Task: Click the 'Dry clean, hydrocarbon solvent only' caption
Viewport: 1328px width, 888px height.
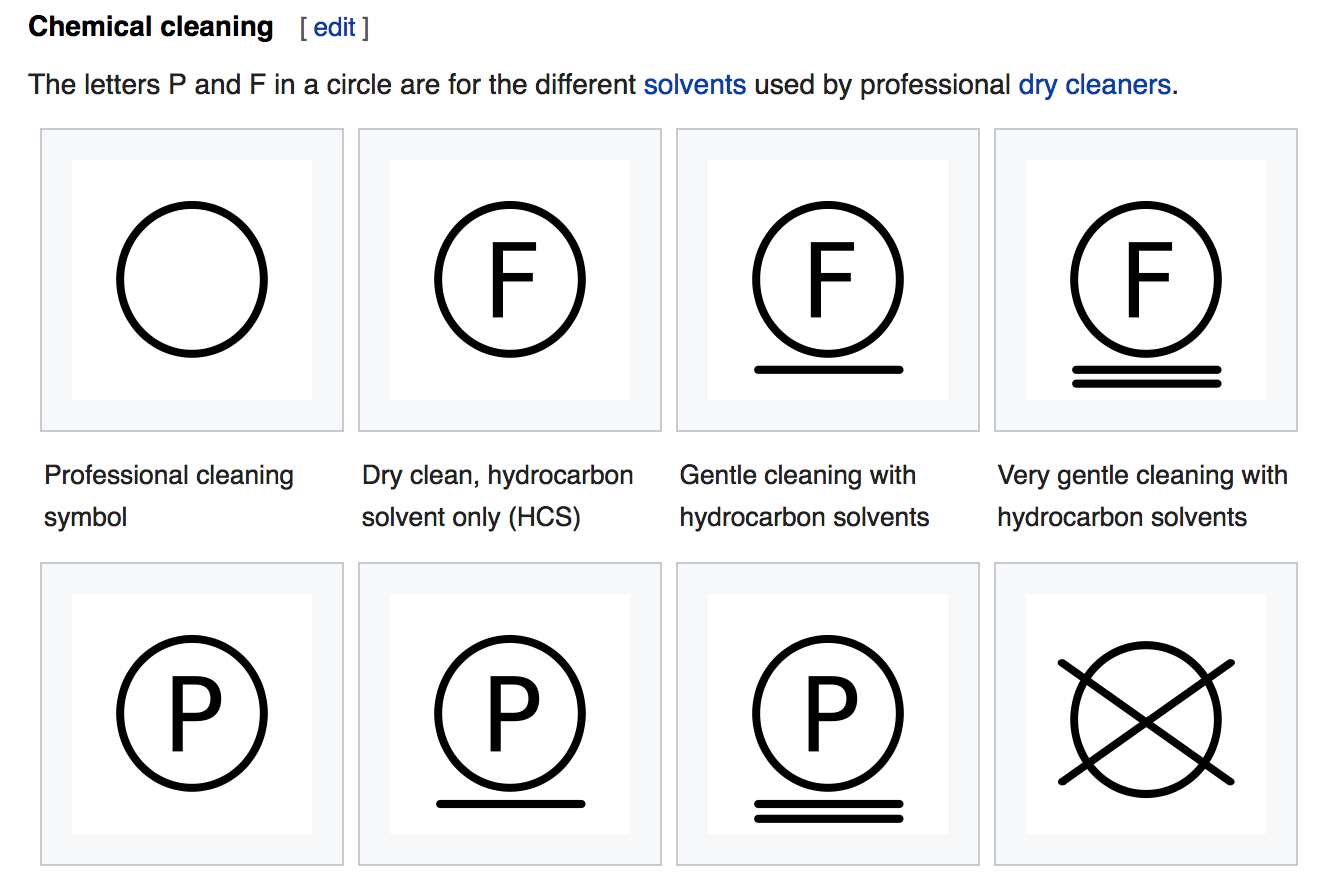Action: pyautogui.click(x=497, y=495)
